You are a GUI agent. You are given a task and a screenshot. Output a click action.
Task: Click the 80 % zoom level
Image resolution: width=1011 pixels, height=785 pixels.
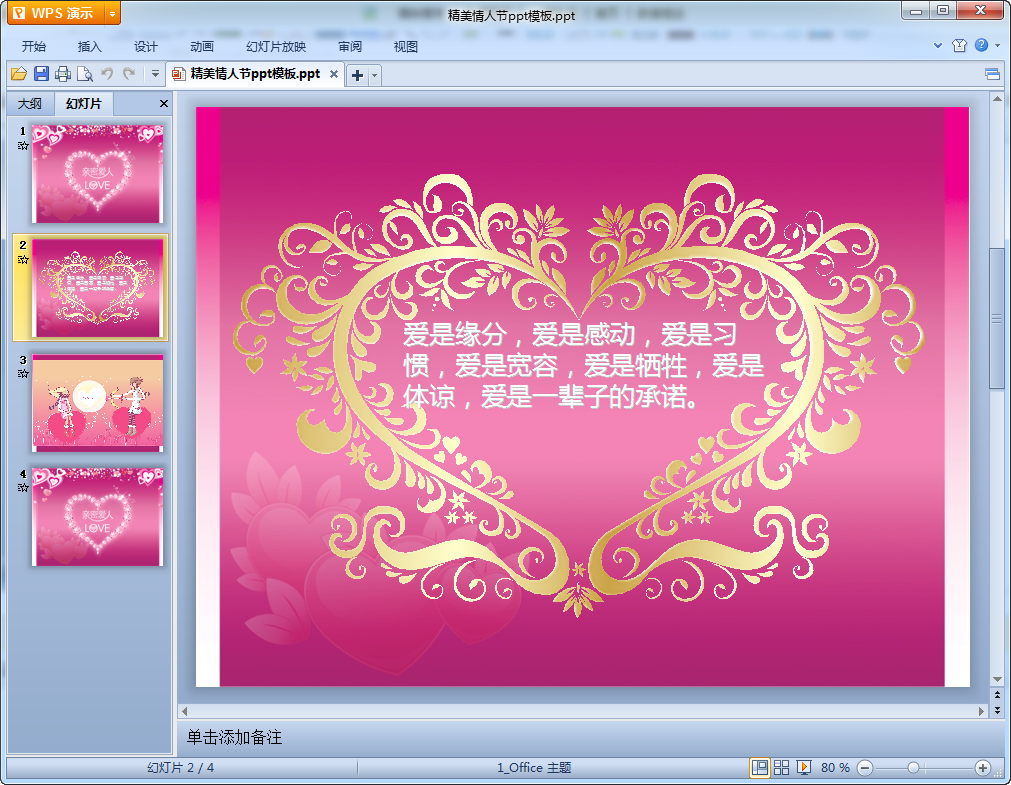coord(835,768)
